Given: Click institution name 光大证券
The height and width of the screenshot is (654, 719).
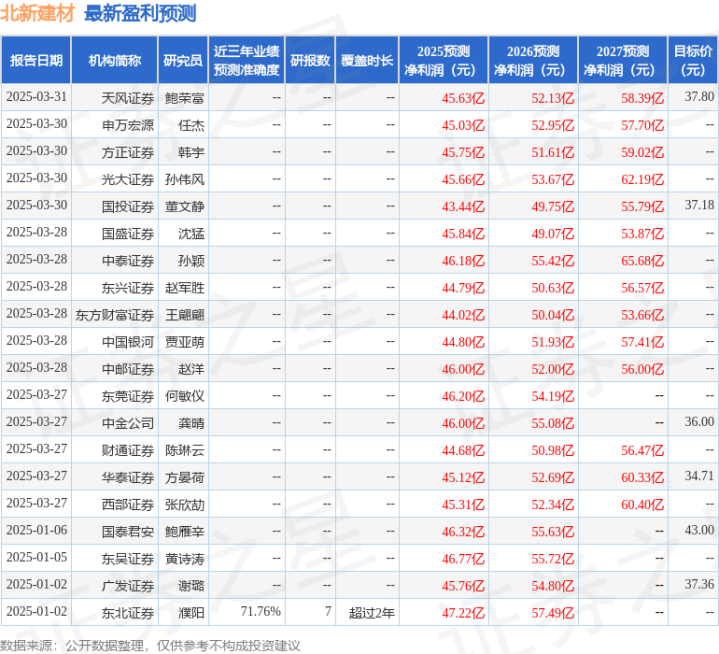Looking at the screenshot, I should pyautogui.click(x=127, y=179).
